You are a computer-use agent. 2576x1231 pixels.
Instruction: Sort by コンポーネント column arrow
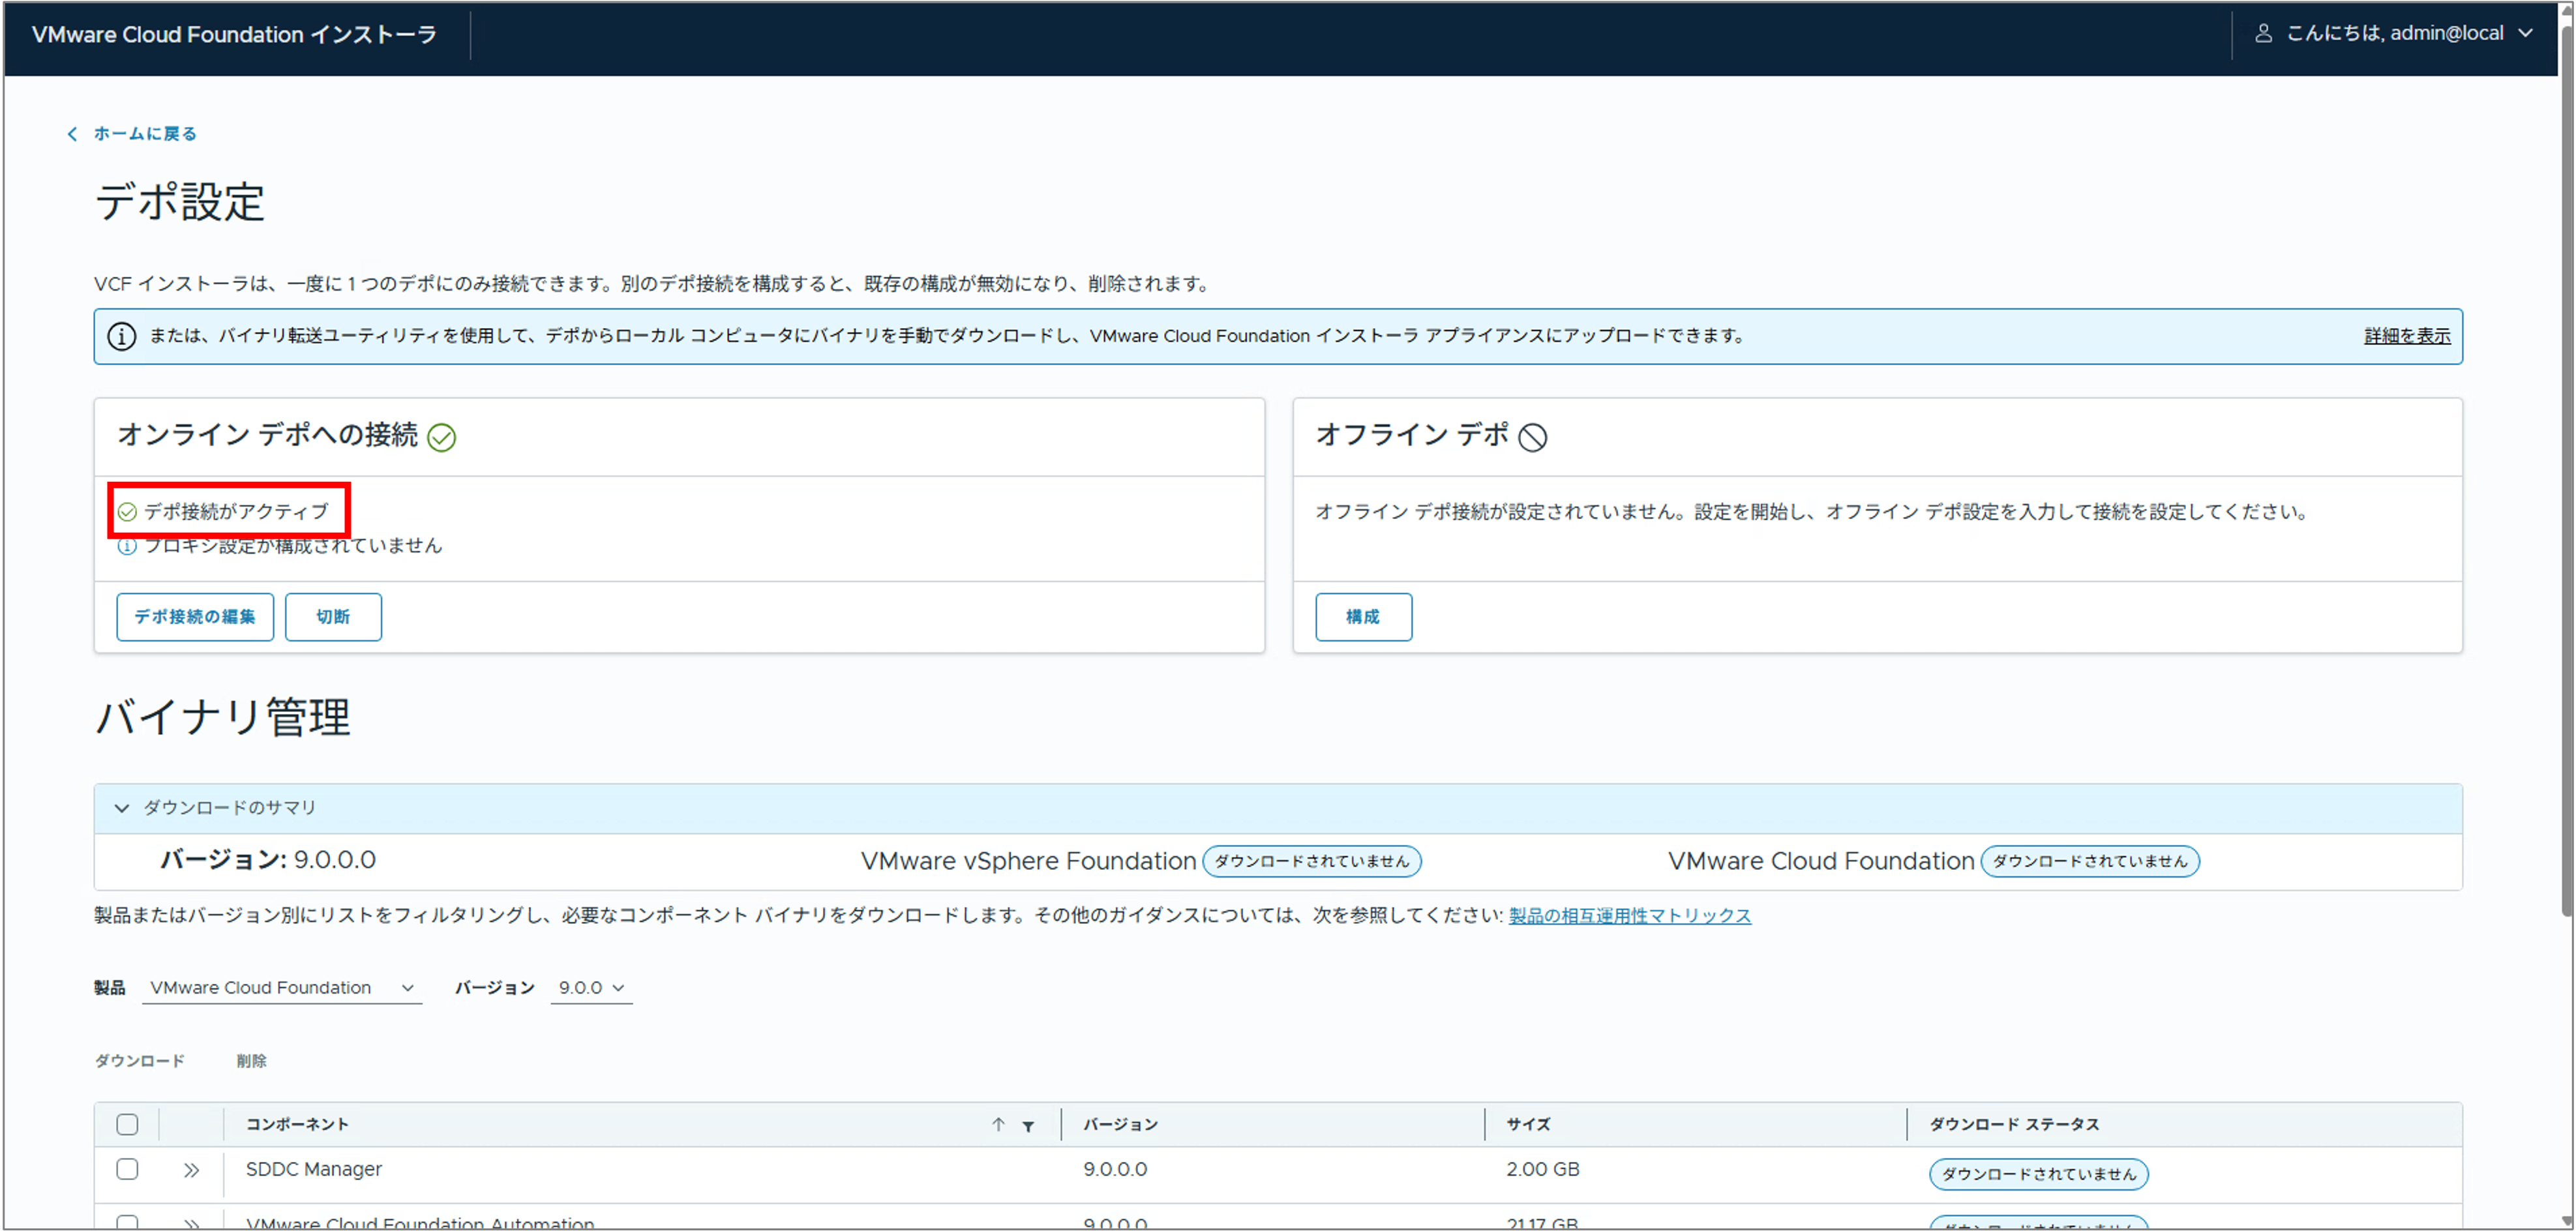[x=997, y=1125]
